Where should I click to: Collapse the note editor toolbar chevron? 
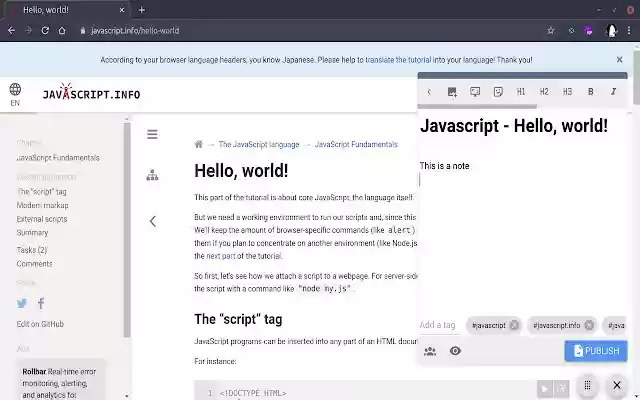(x=429, y=92)
